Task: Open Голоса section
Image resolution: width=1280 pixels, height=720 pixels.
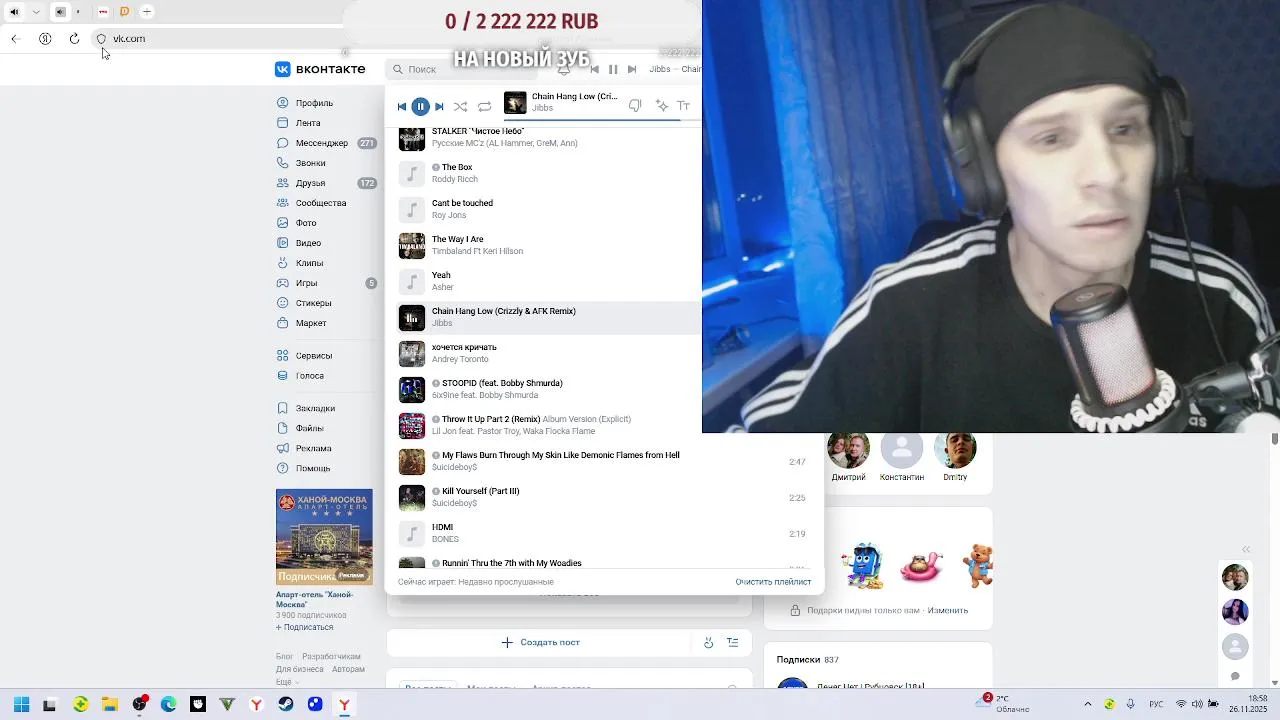Action: (309, 376)
